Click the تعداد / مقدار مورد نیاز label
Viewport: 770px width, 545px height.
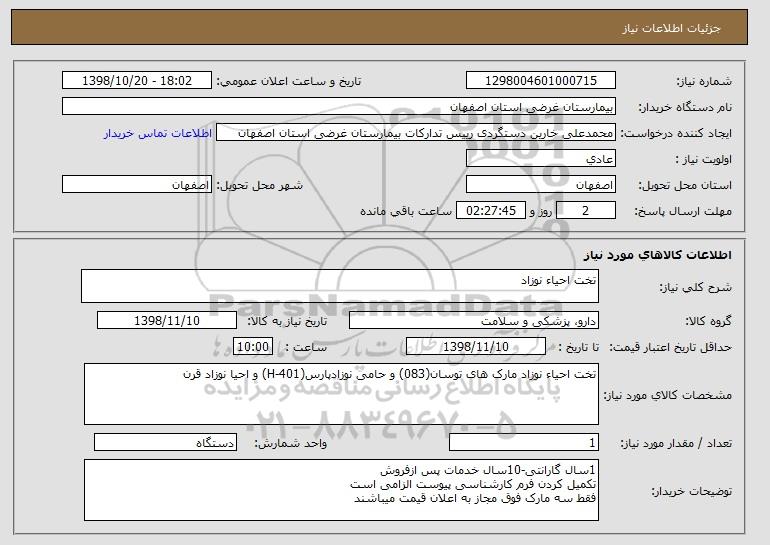(x=676, y=443)
